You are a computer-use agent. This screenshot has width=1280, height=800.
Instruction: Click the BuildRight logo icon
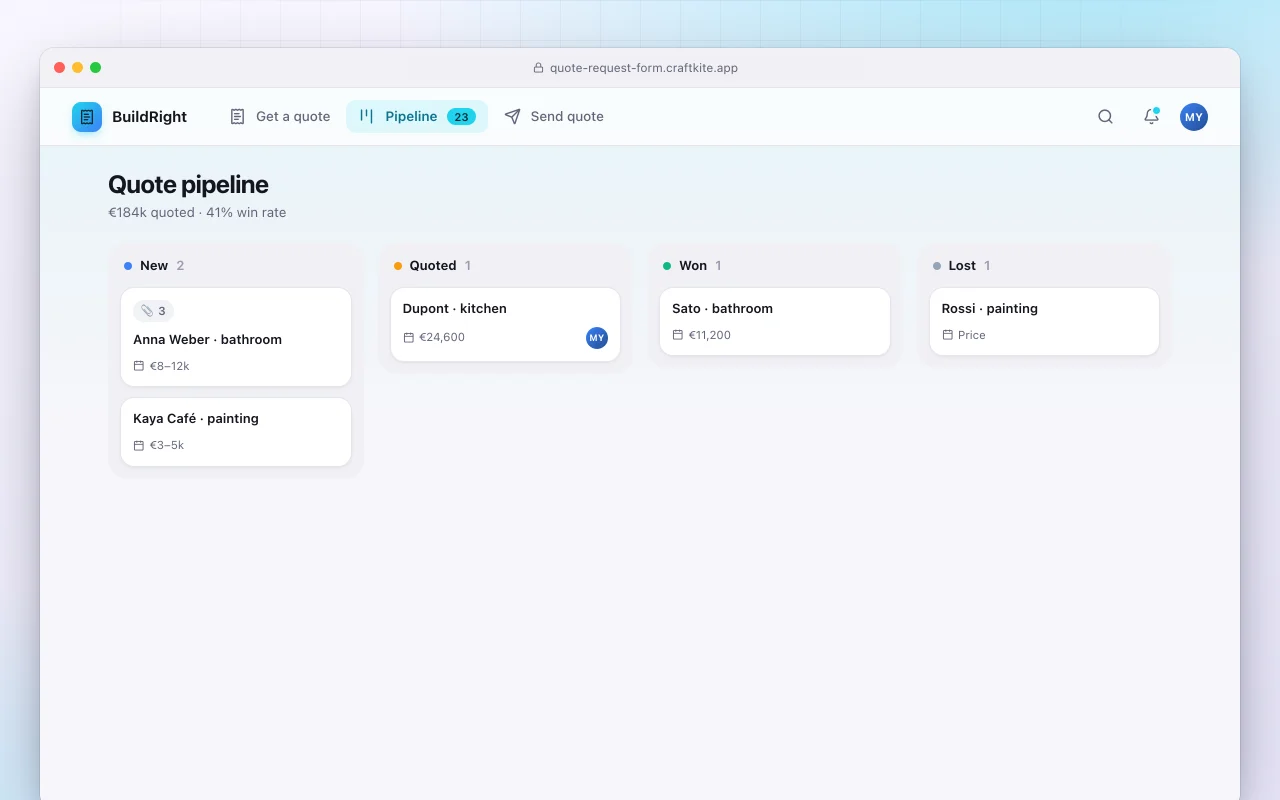[87, 117]
